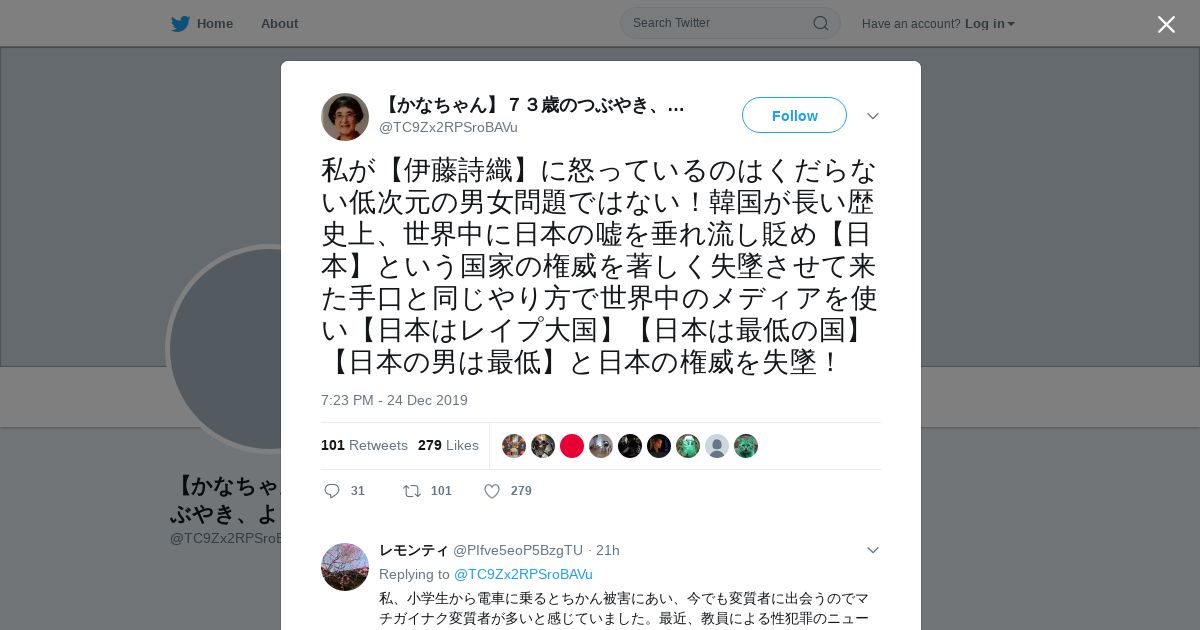The height and width of the screenshot is (630, 1200).
Task: View the 279 Likes list
Action: point(448,445)
